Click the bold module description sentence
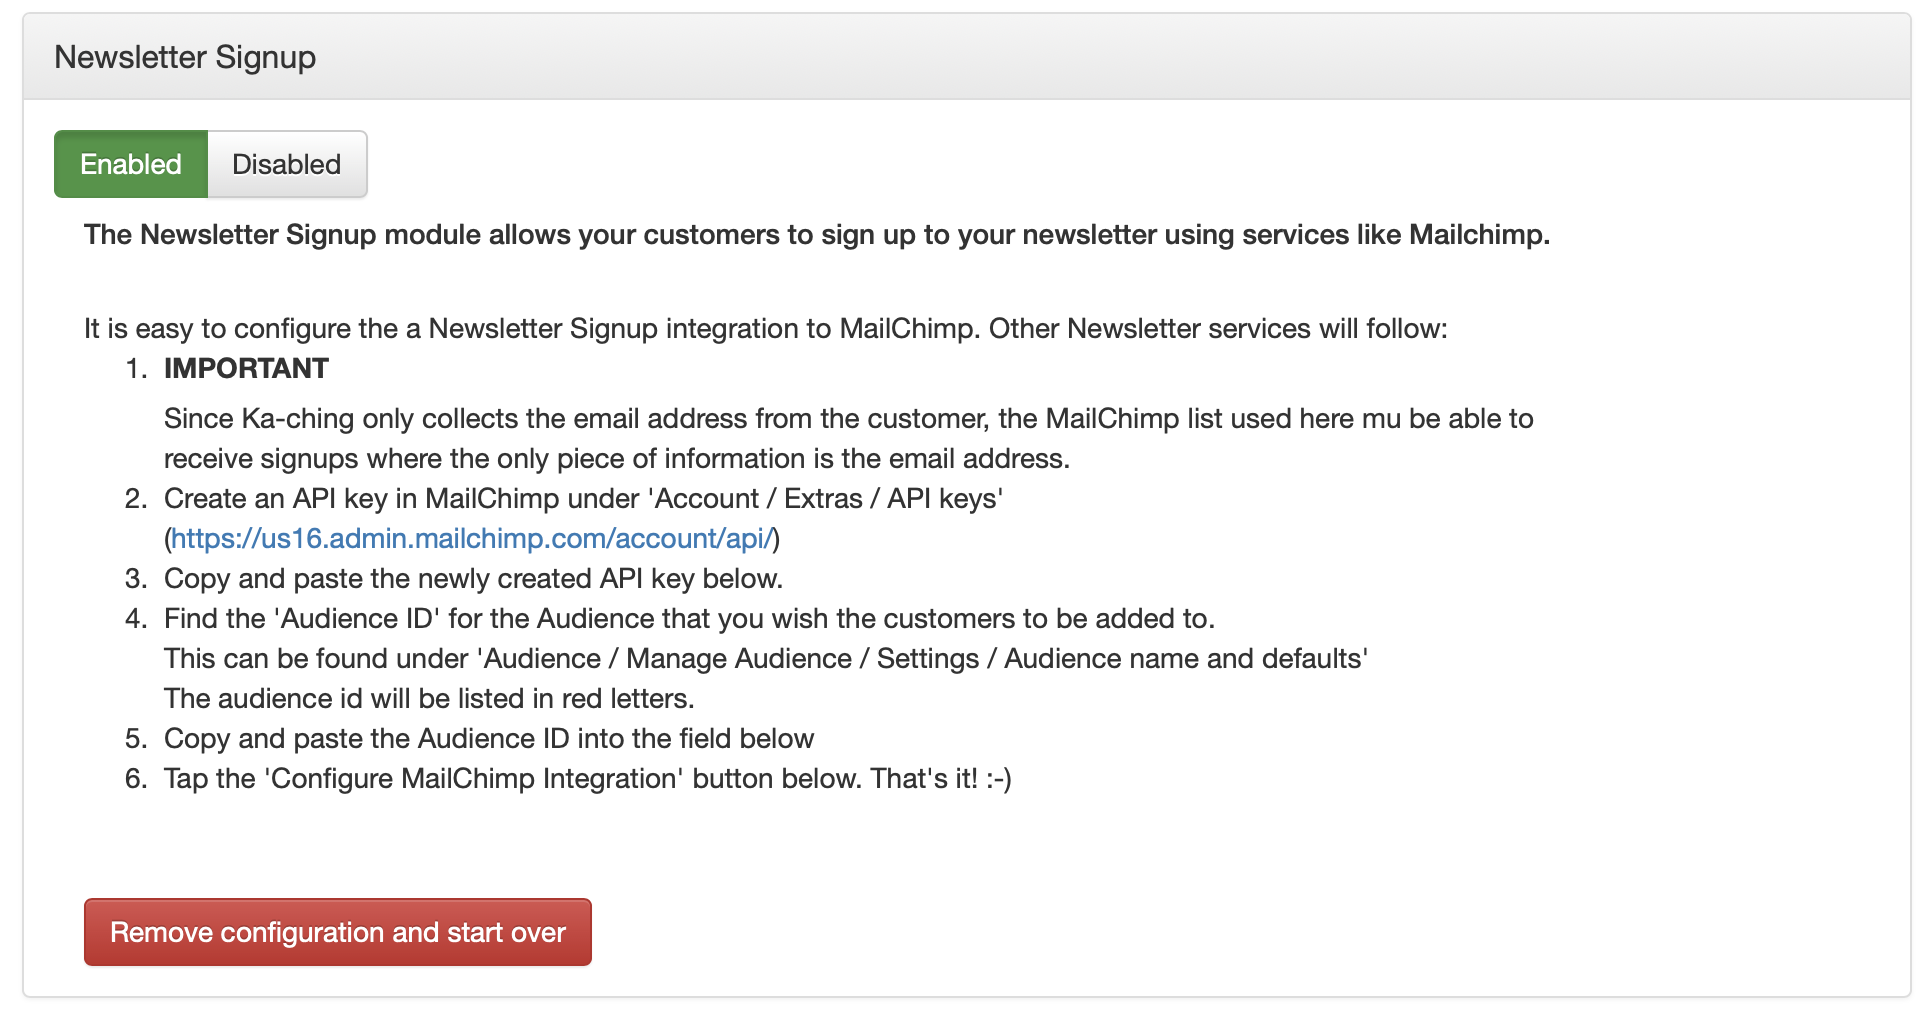Screen dimensions: 1930x1016 tap(817, 234)
